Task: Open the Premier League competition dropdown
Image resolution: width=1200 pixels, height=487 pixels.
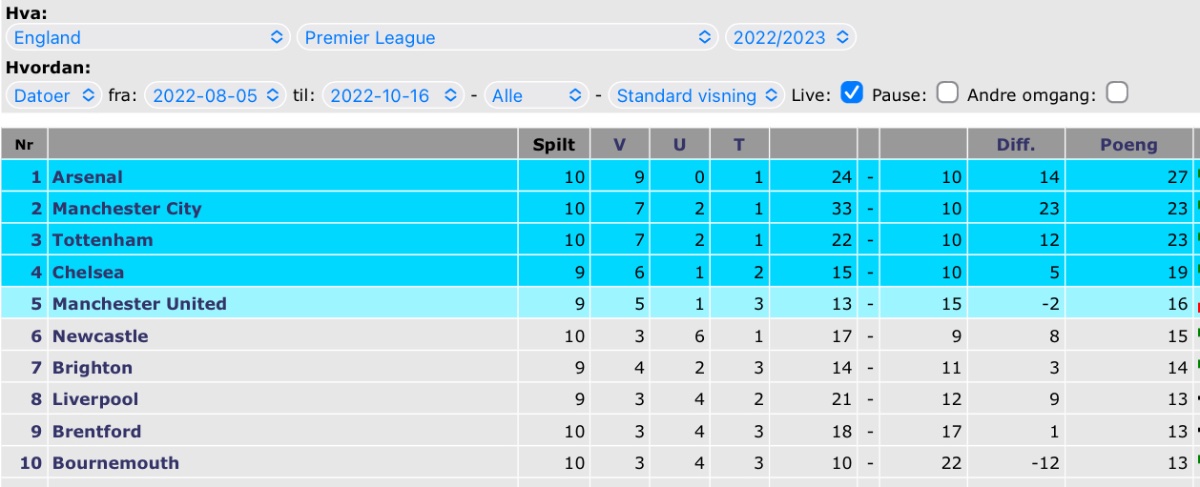Action: (508, 38)
